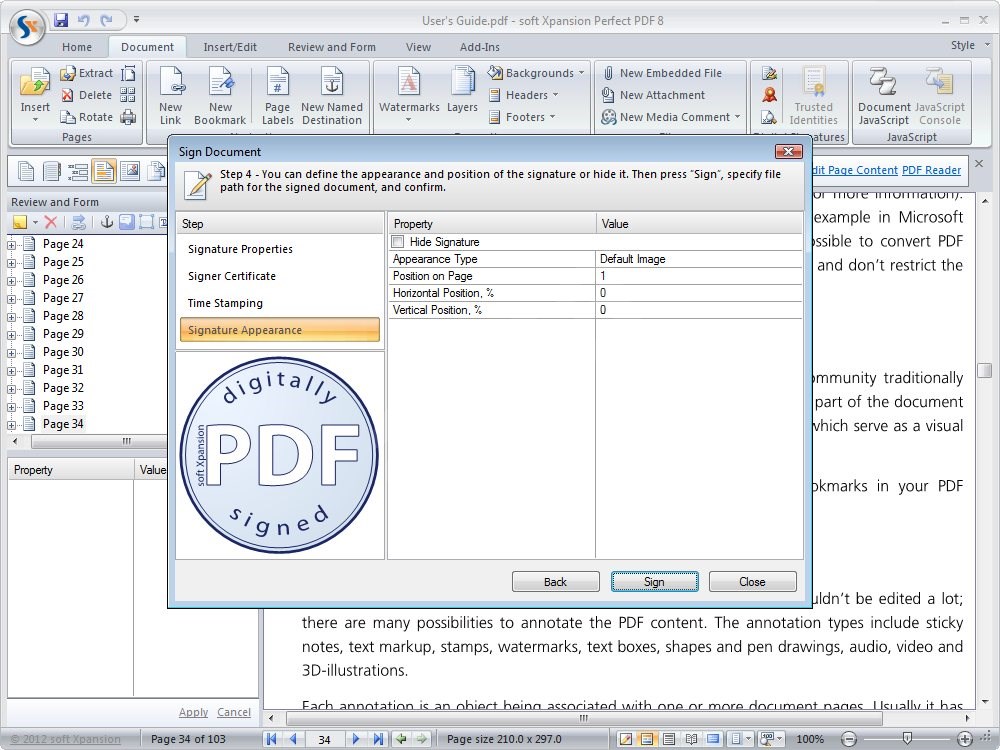Click the yellow sticky note icon
This screenshot has width=1000, height=750.
click(20, 222)
